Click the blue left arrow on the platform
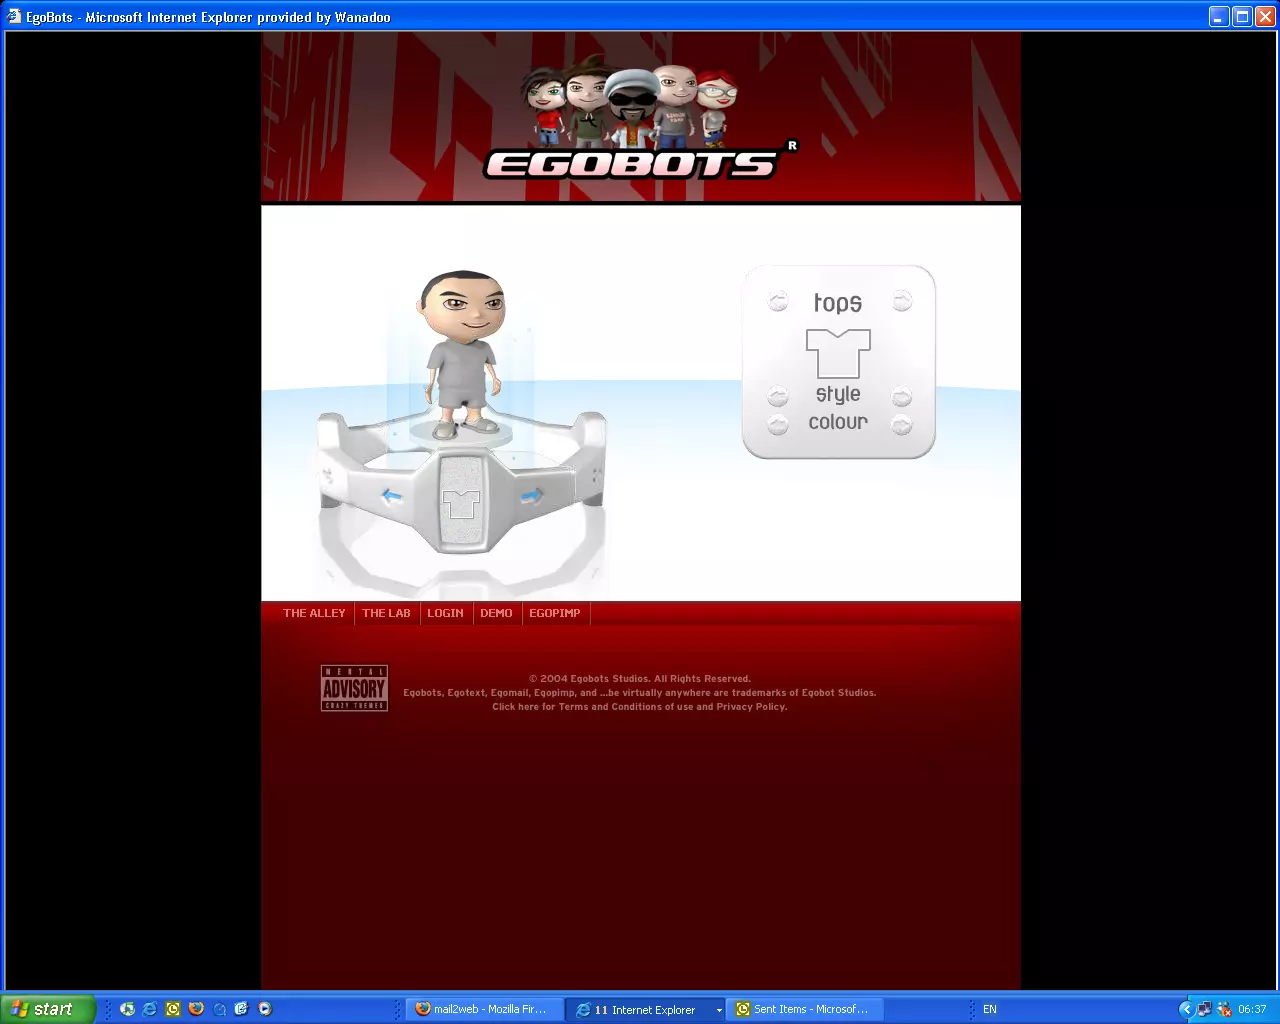 391,496
